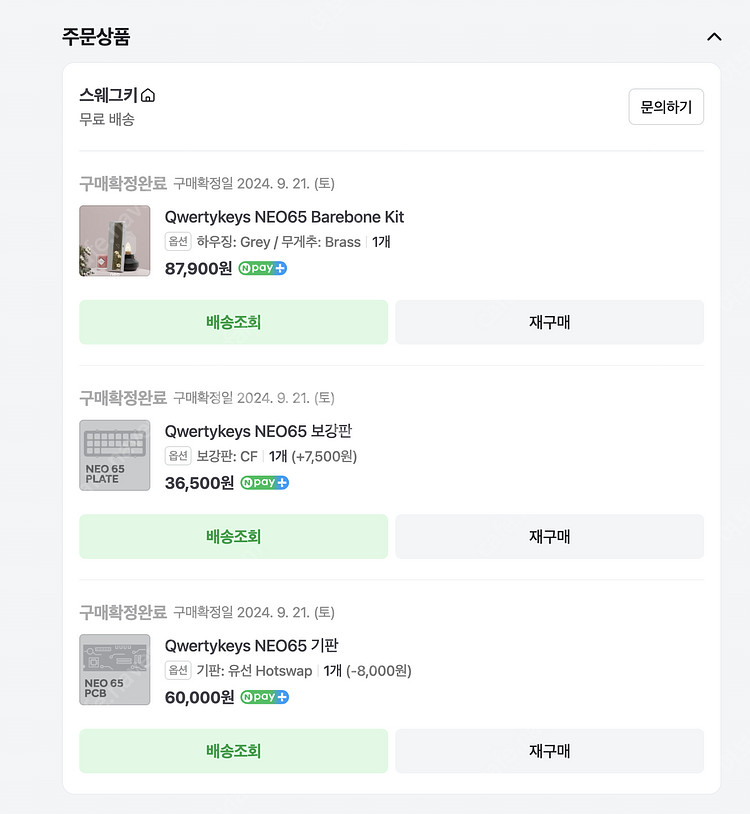Track delivery for the Barebone Kit via 배송조회
Screen dimensions: 750x814
click(x=233, y=322)
